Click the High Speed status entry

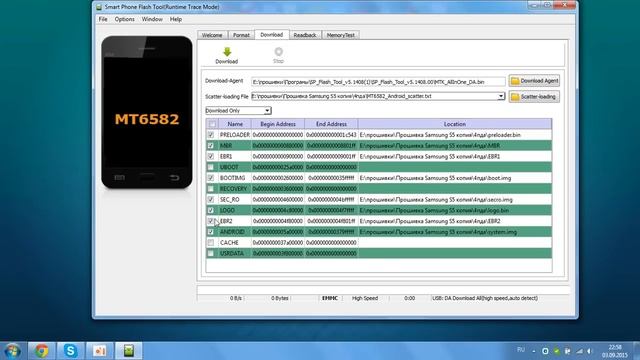coord(365,298)
